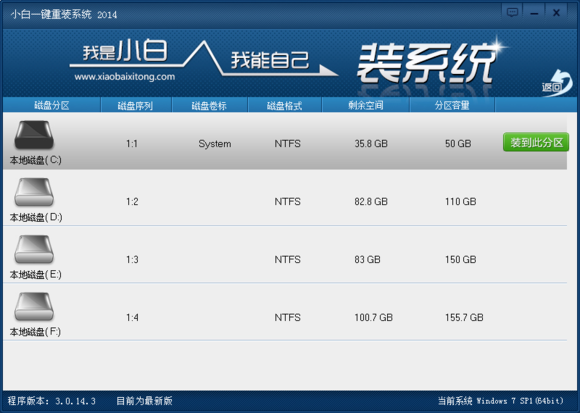Click the System volume label in C: row
This screenshot has width=580, height=413.
[215, 144]
